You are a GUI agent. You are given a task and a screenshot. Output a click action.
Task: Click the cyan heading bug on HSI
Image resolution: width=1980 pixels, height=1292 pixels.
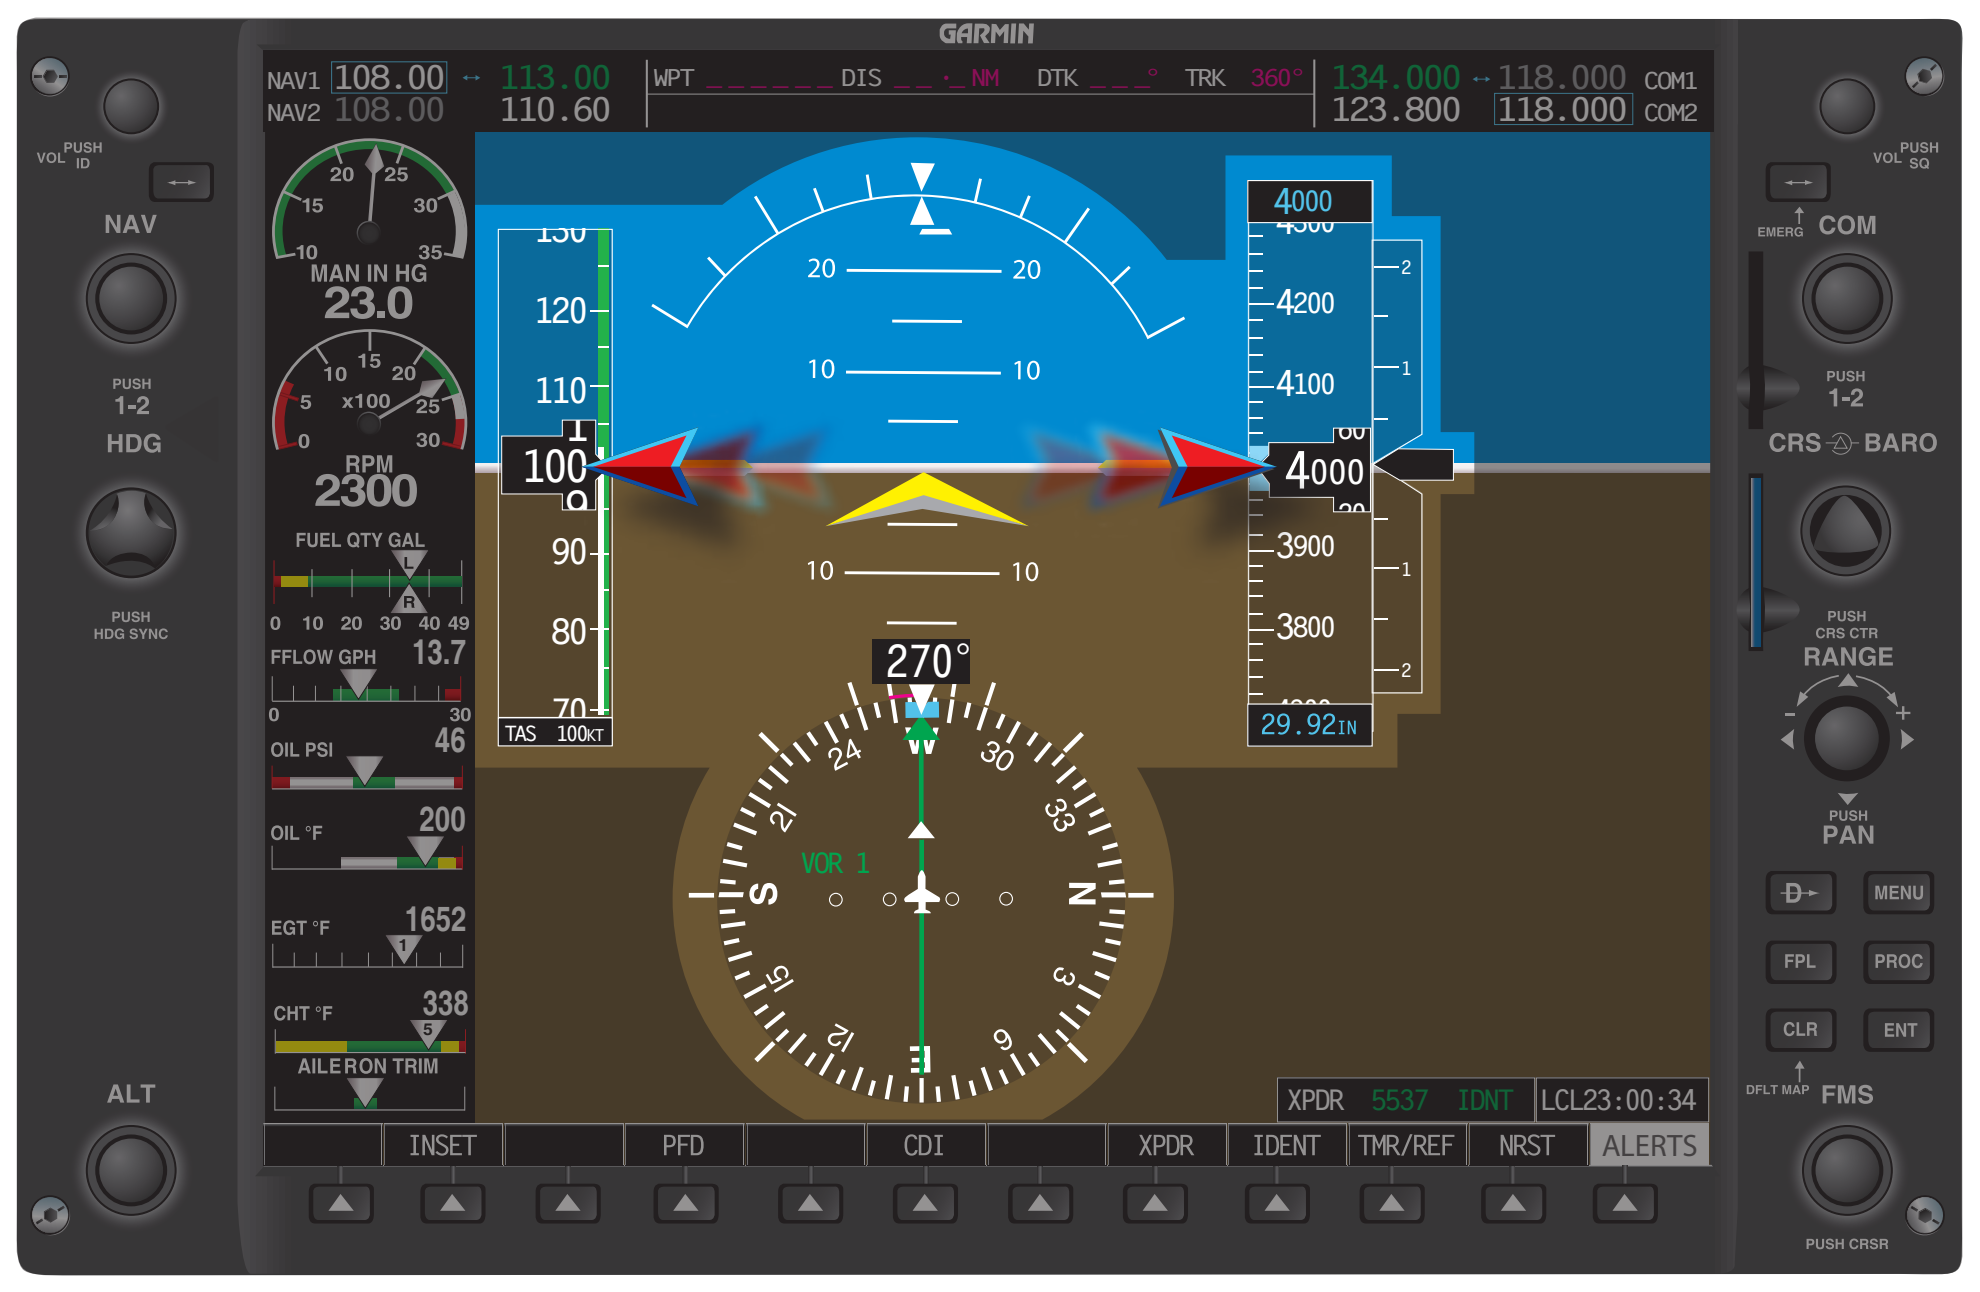922,709
